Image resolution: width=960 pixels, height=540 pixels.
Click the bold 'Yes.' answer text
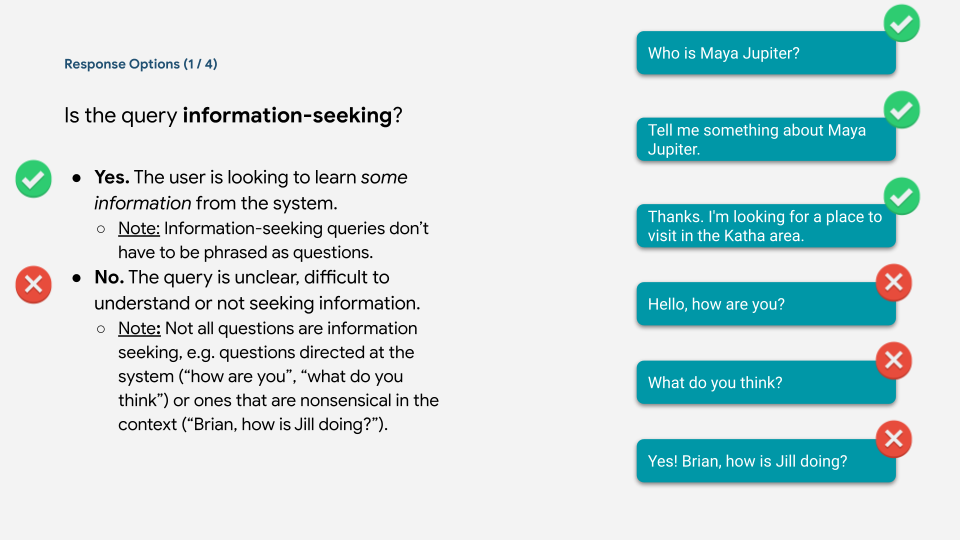(x=112, y=177)
